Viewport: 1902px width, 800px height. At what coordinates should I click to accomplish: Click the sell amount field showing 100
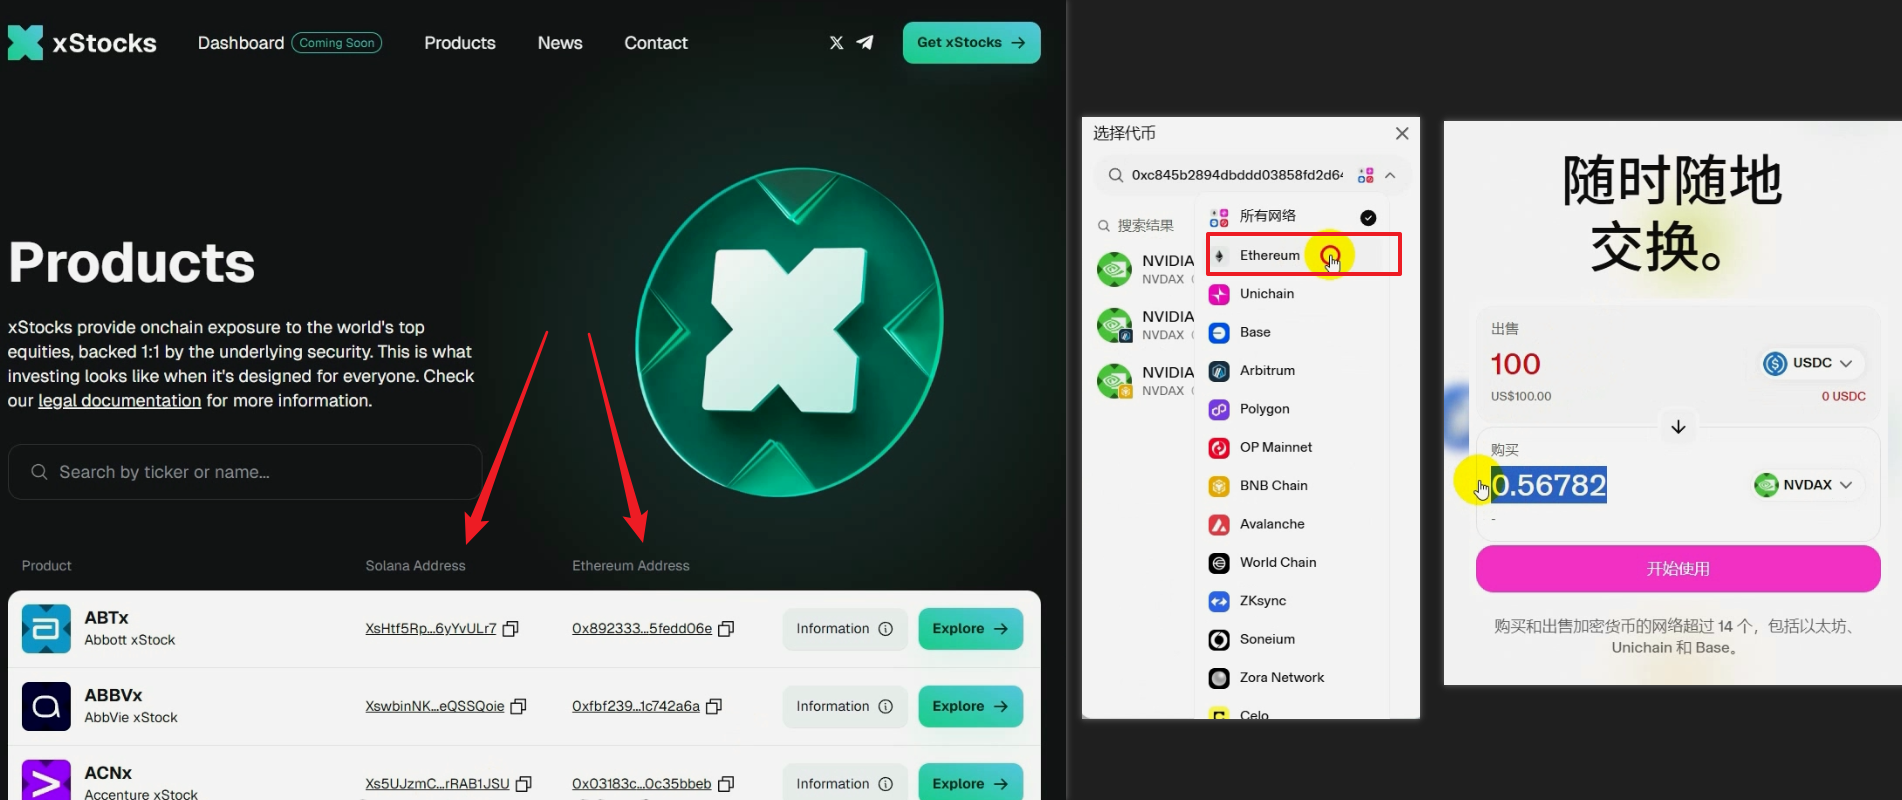pos(1516,364)
